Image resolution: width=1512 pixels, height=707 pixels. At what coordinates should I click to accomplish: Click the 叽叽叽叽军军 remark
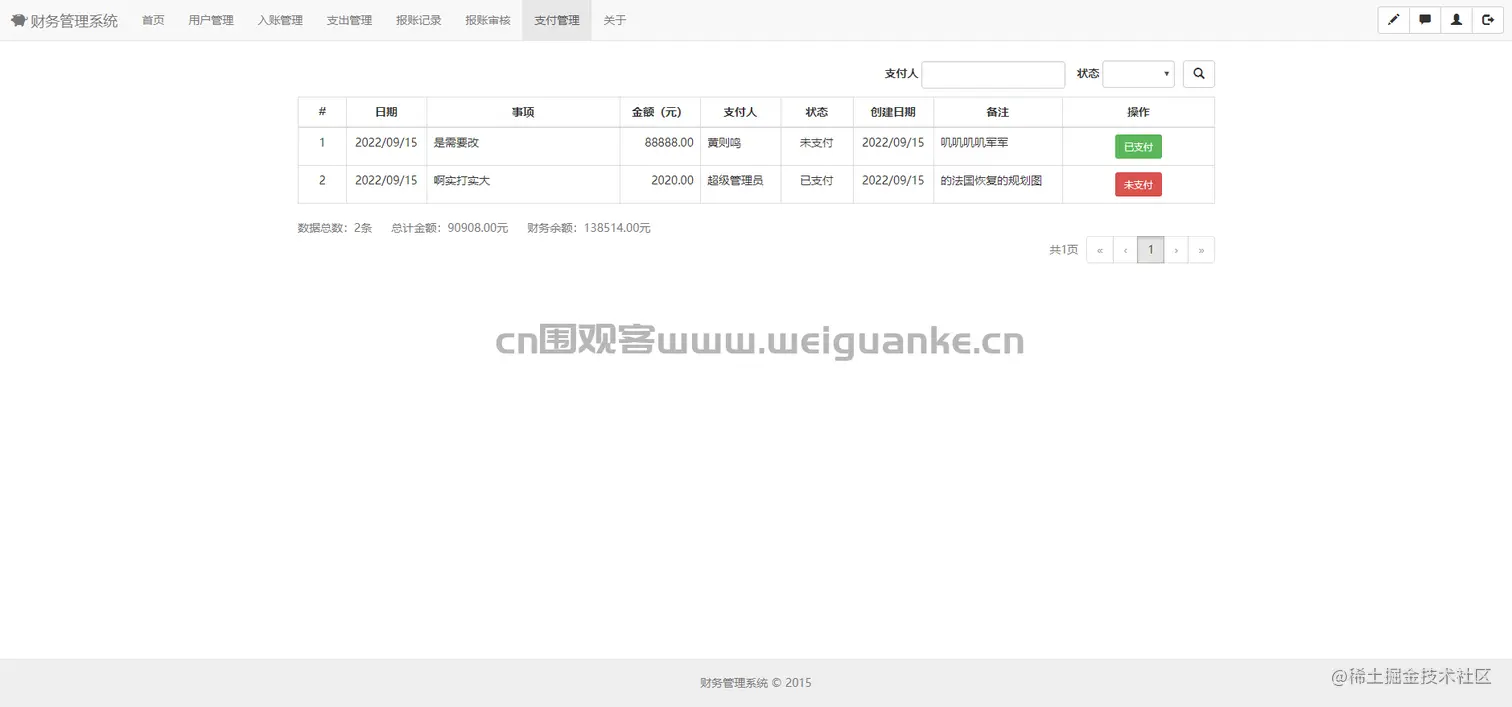(x=974, y=143)
